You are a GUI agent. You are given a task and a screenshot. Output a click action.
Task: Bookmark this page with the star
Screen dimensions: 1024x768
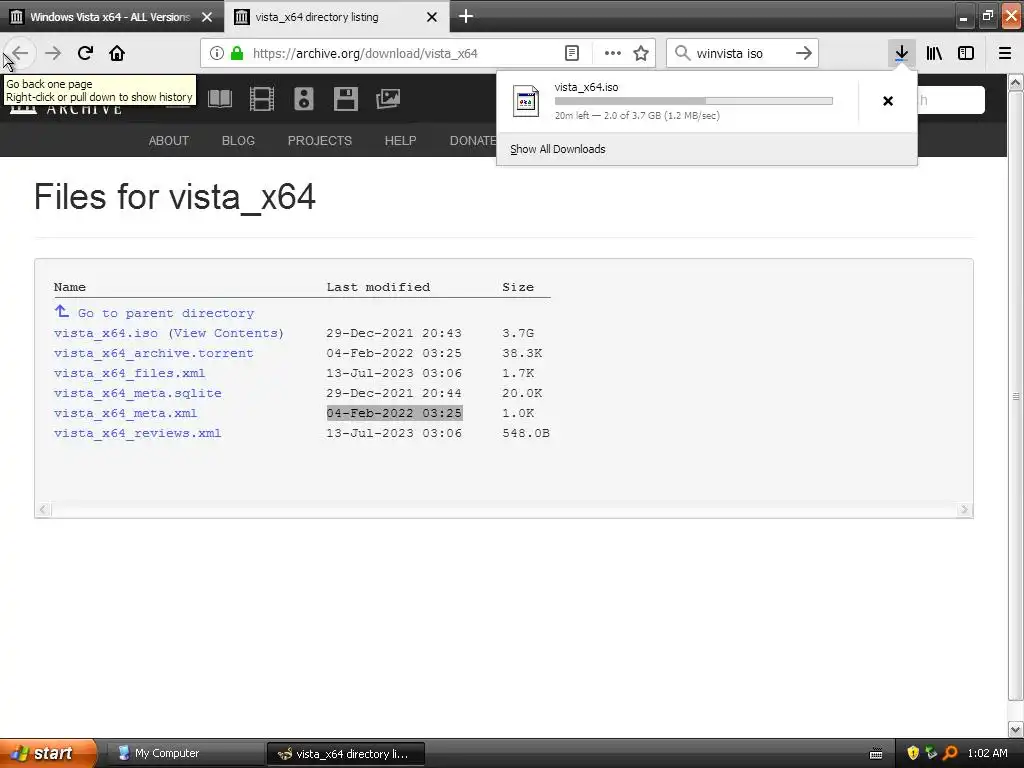coord(641,53)
